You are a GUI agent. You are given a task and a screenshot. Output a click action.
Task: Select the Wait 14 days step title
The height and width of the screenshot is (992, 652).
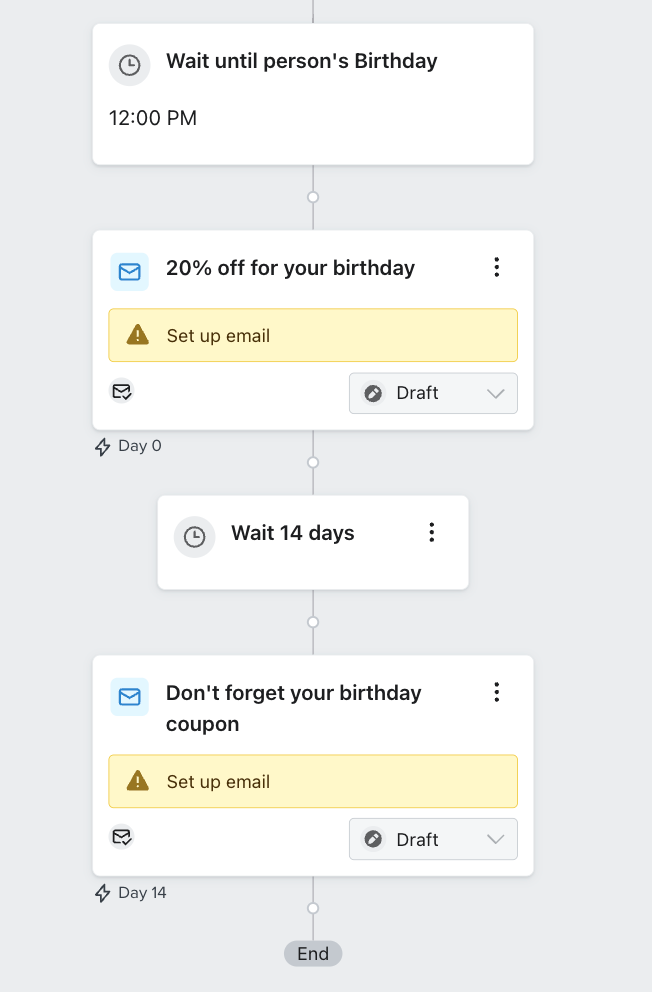(x=292, y=533)
